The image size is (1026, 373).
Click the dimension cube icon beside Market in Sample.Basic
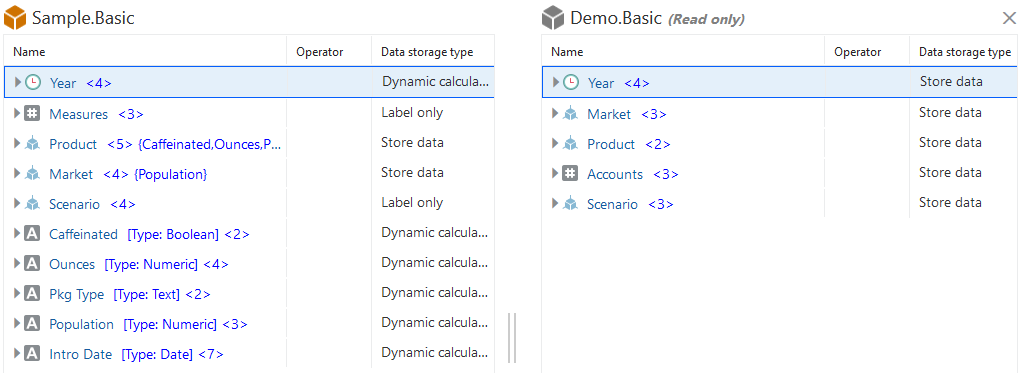(x=32, y=173)
